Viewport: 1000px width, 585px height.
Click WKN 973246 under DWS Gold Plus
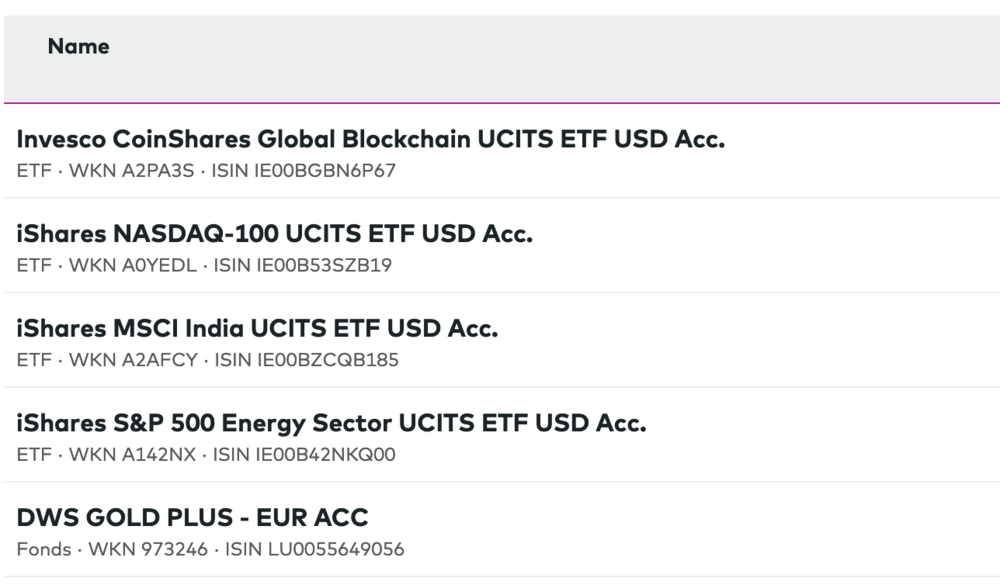[x=147, y=549]
